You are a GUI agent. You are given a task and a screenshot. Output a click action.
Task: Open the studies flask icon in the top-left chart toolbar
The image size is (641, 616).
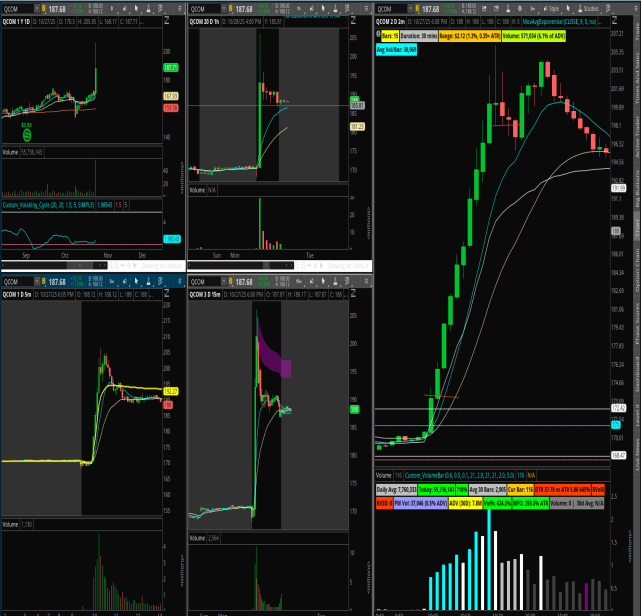tap(148, 9)
